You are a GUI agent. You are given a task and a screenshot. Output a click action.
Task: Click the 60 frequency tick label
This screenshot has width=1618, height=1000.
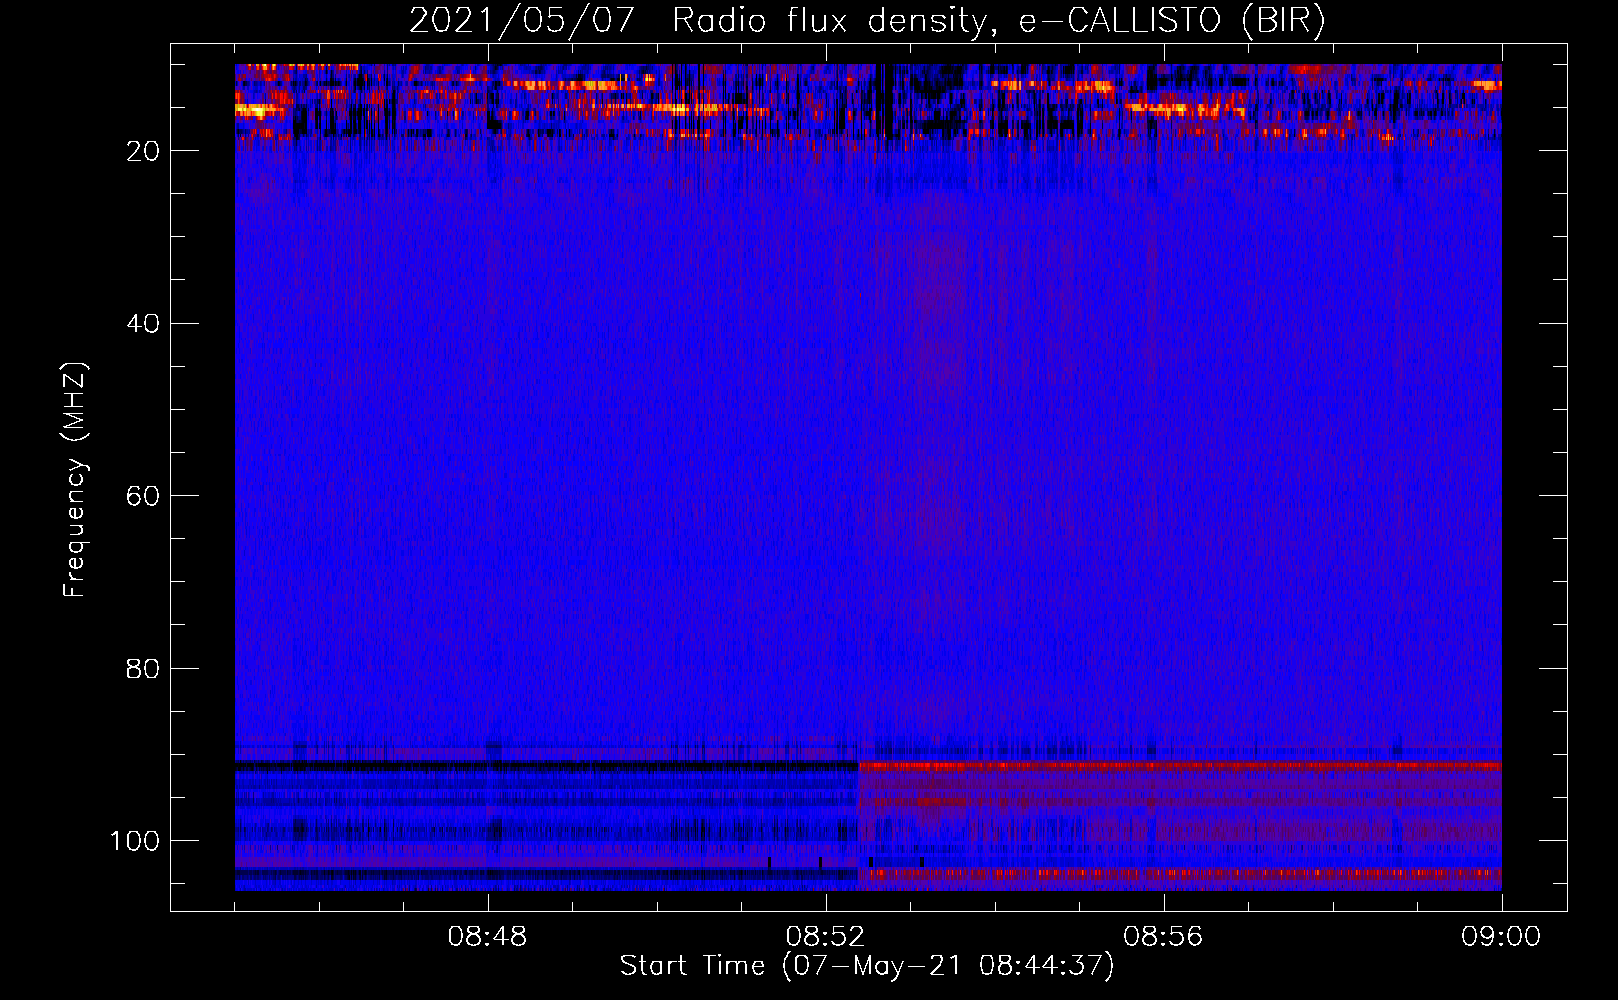point(143,496)
